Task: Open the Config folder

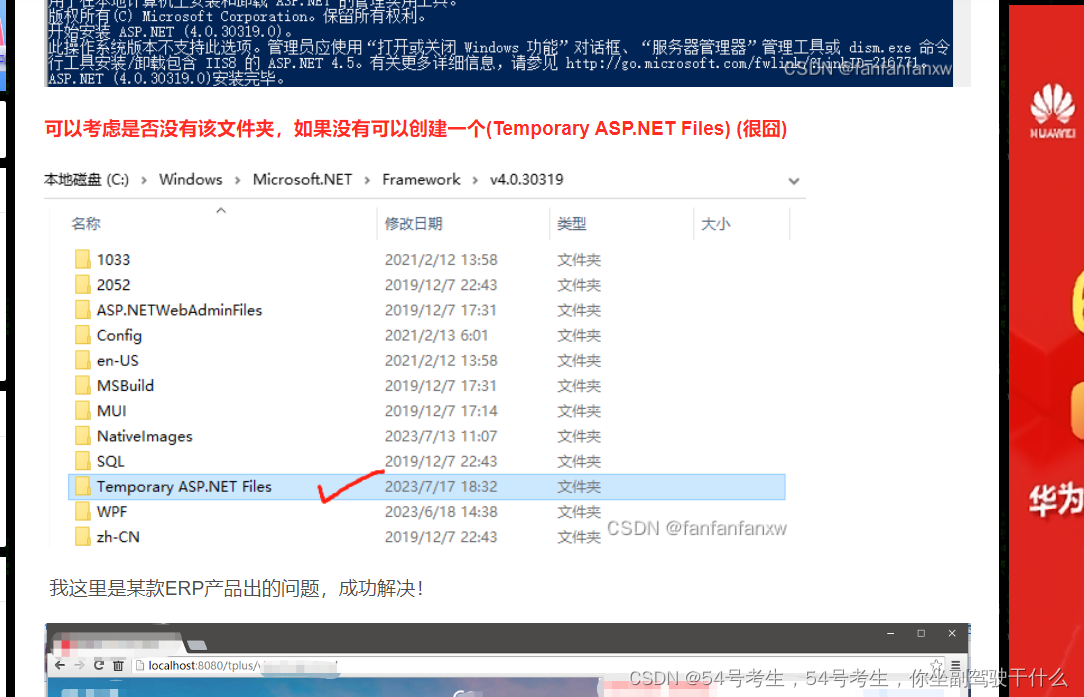Action: pos(118,335)
